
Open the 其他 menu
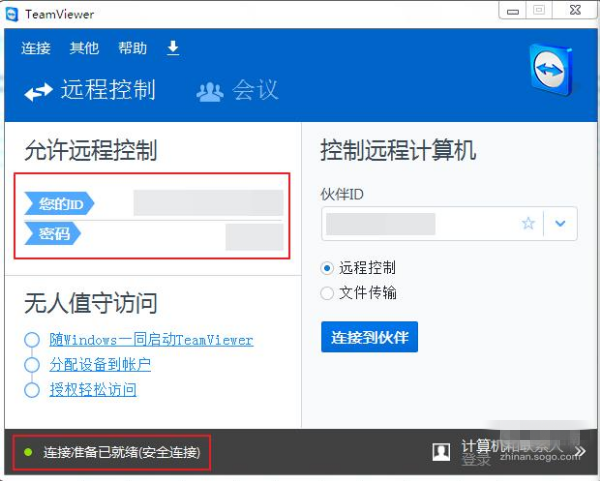[x=84, y=48]
